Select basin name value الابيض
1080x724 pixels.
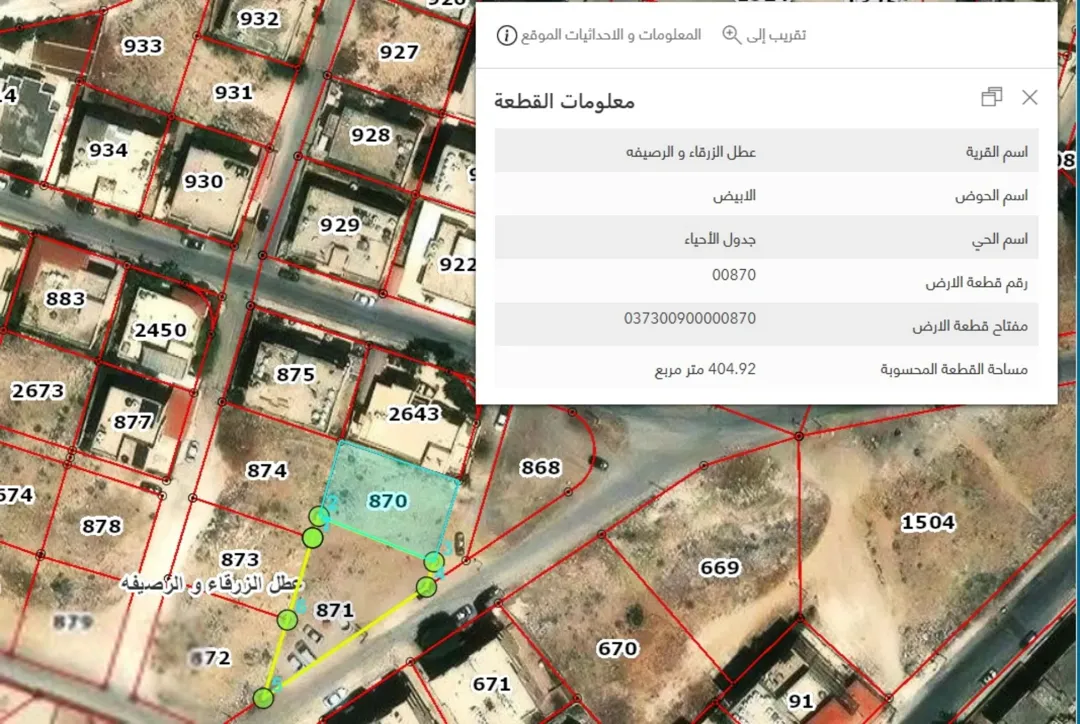pos(734,196)
